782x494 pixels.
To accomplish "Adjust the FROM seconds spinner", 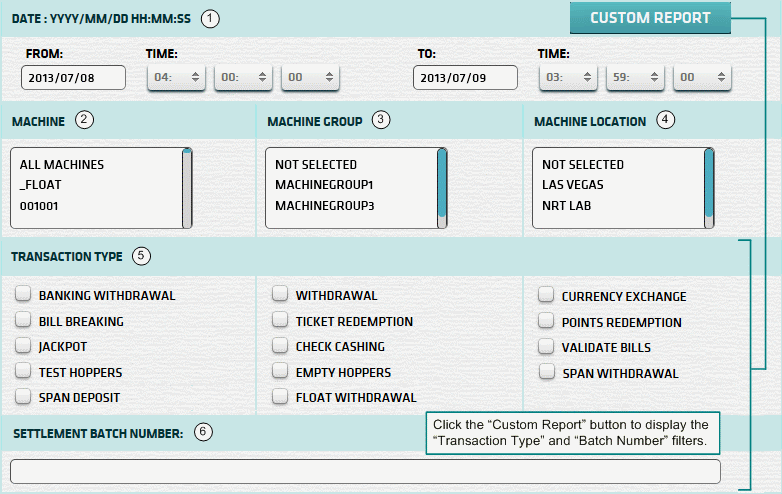I will [310, 77].
